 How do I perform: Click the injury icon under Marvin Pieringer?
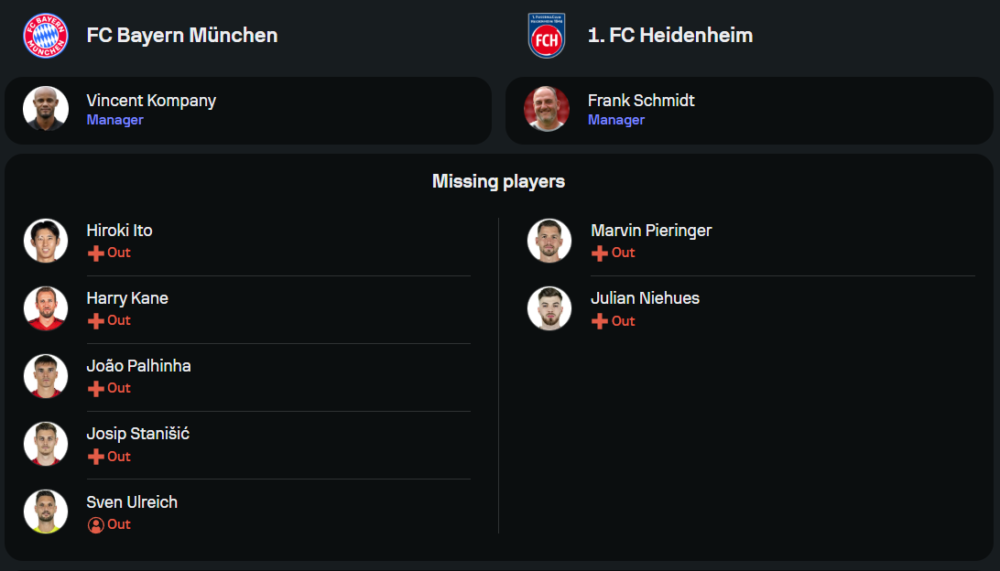[600, 253]
